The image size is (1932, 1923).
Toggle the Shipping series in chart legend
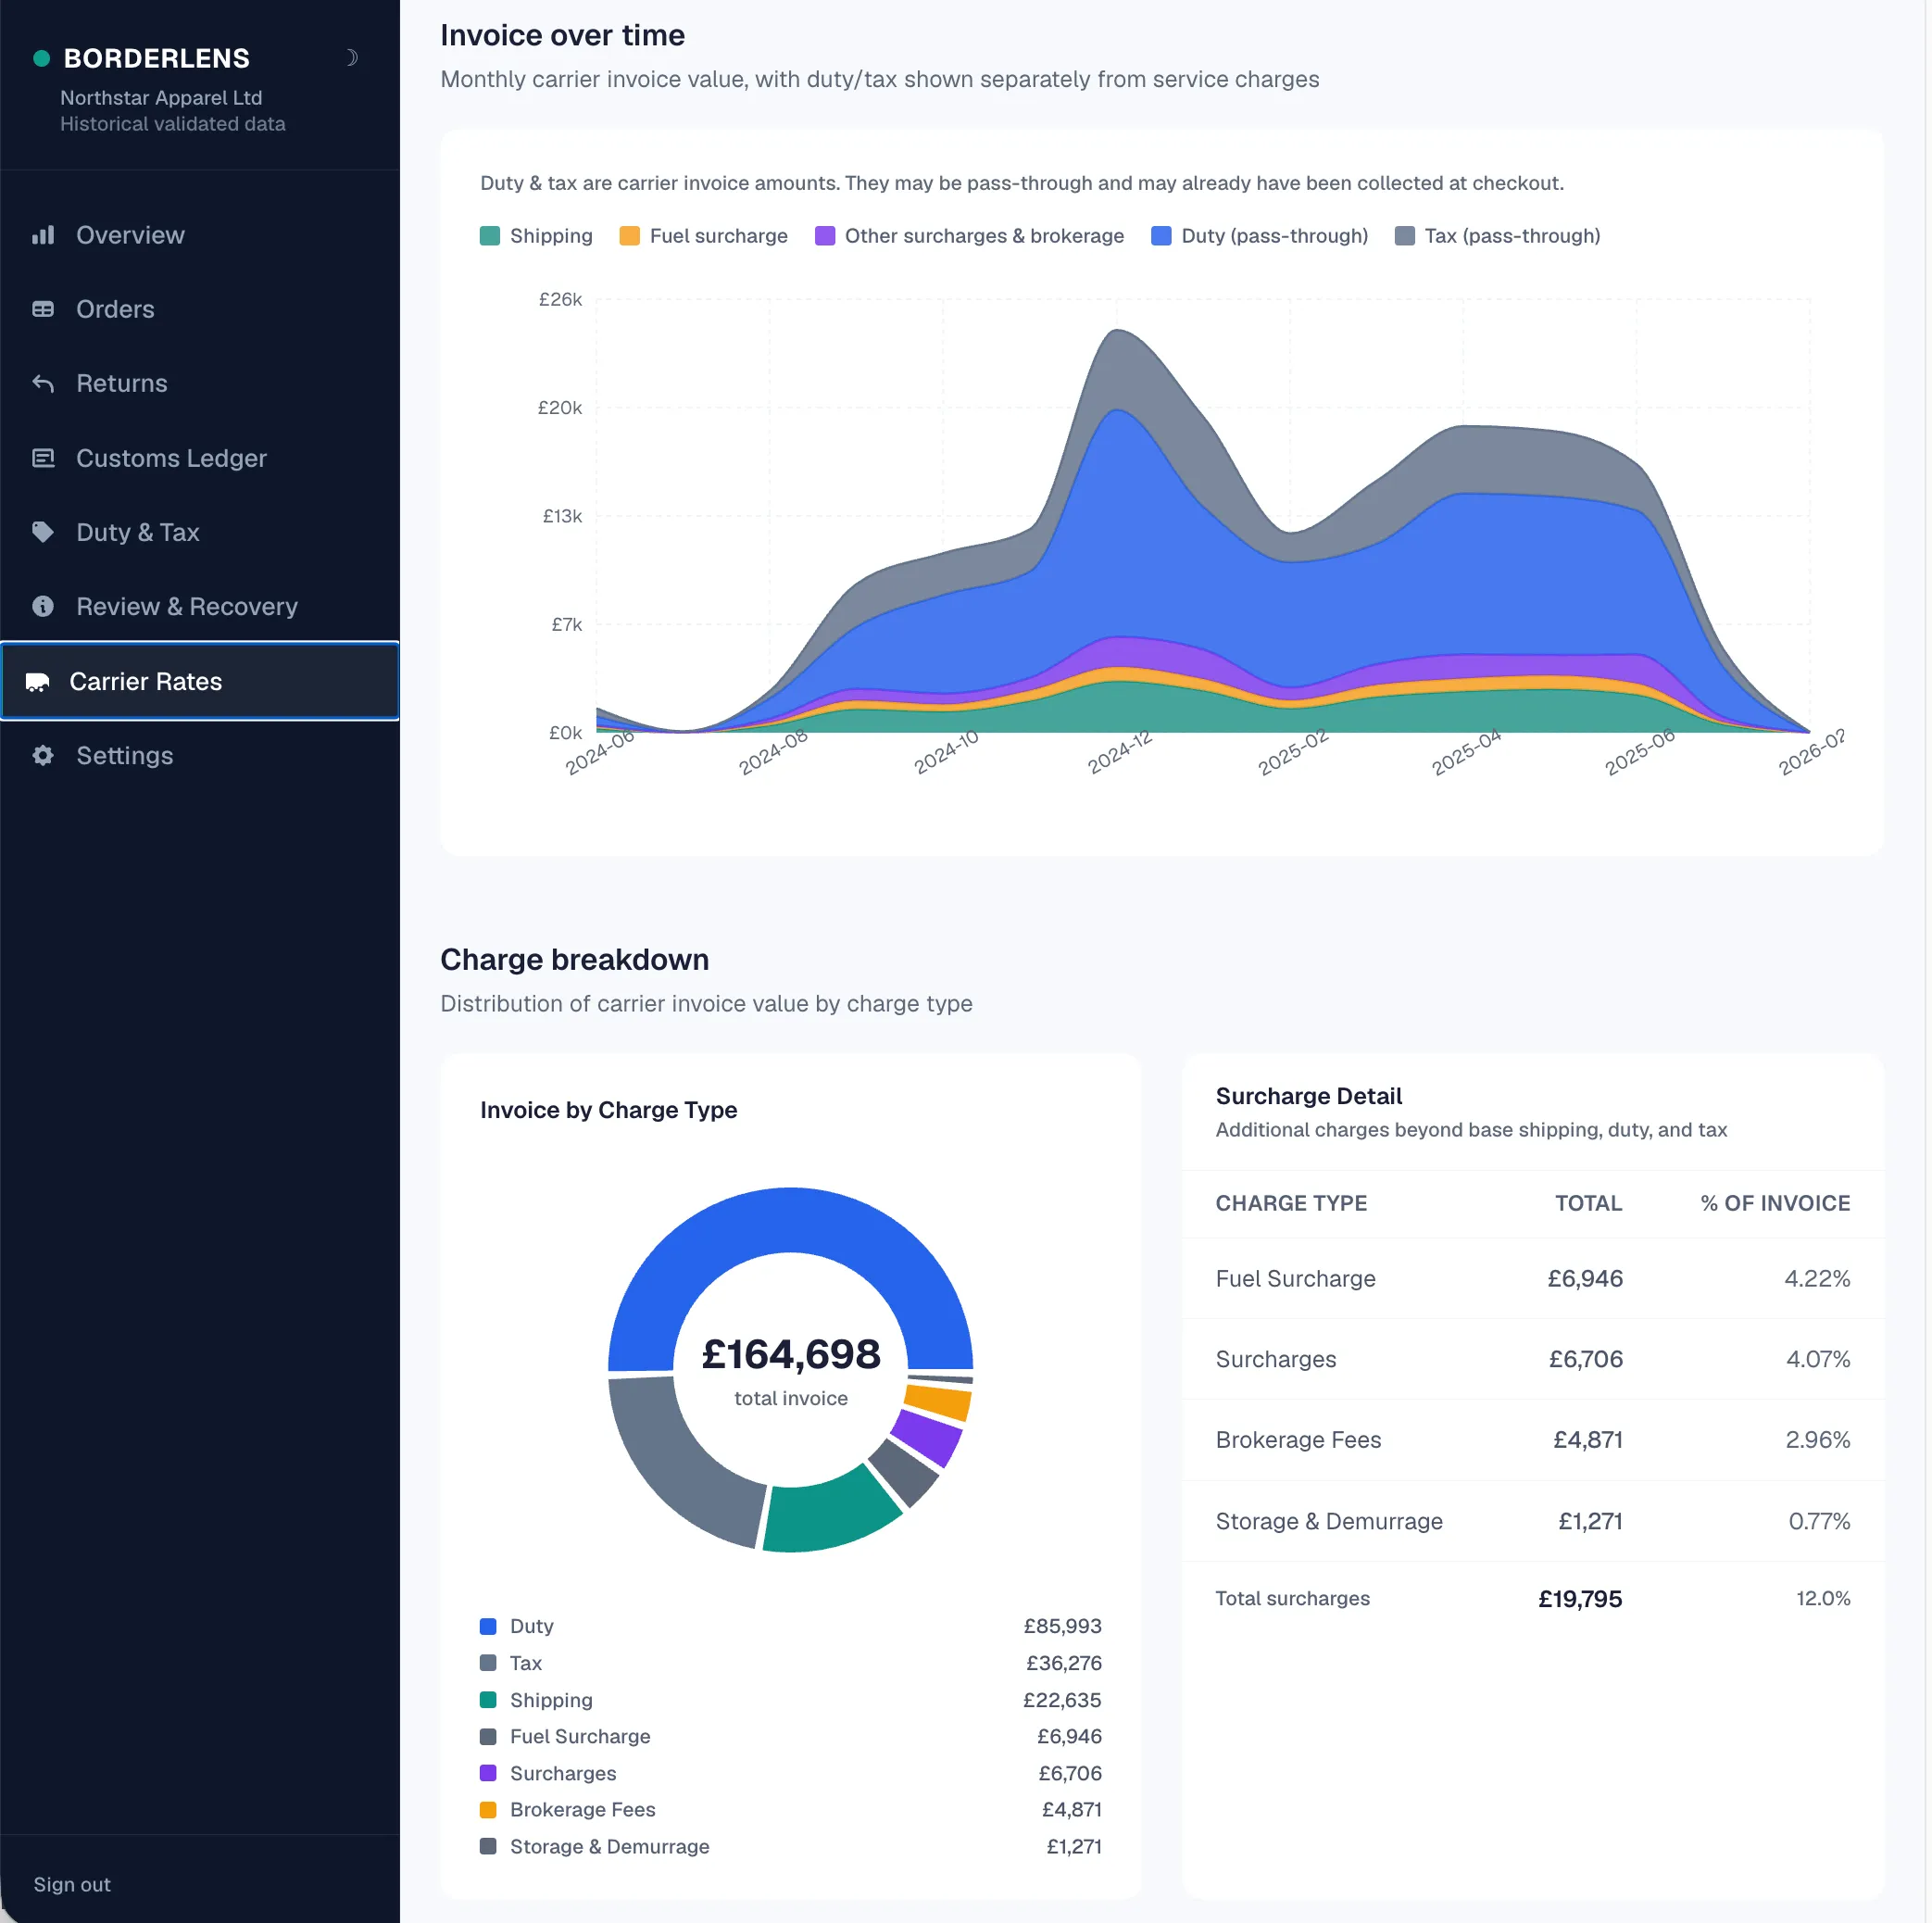[x=536, y=236]
